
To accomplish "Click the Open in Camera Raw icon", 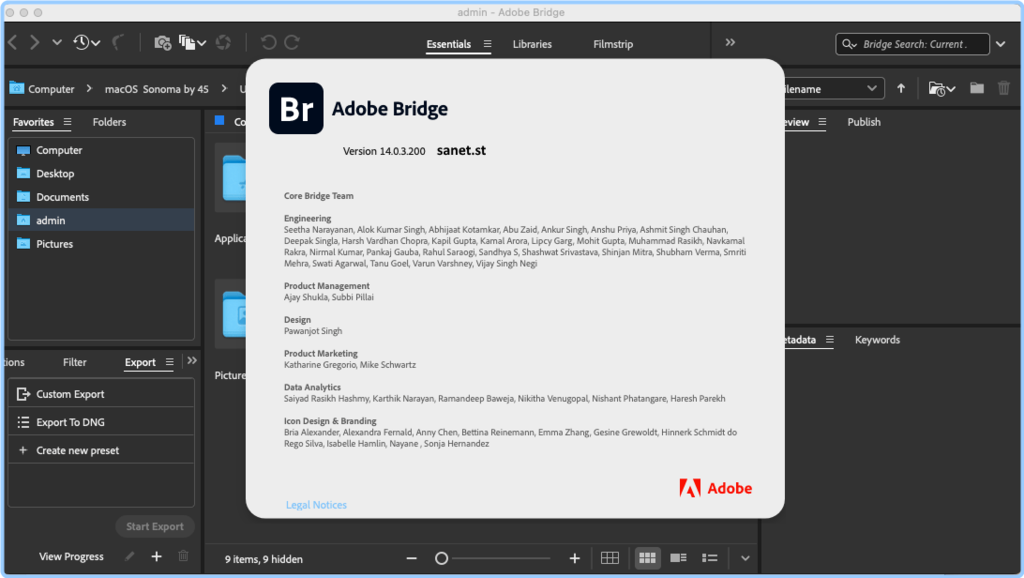I will [223, 42].
